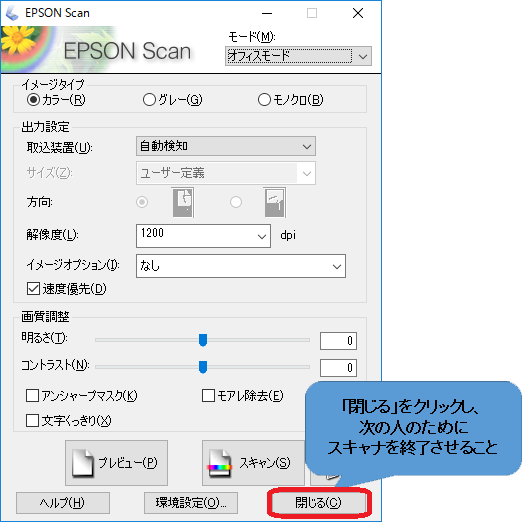Click the 明るさ(T) brightness slider handle
This screenshot has height=522, width=526.
[203, 340]
